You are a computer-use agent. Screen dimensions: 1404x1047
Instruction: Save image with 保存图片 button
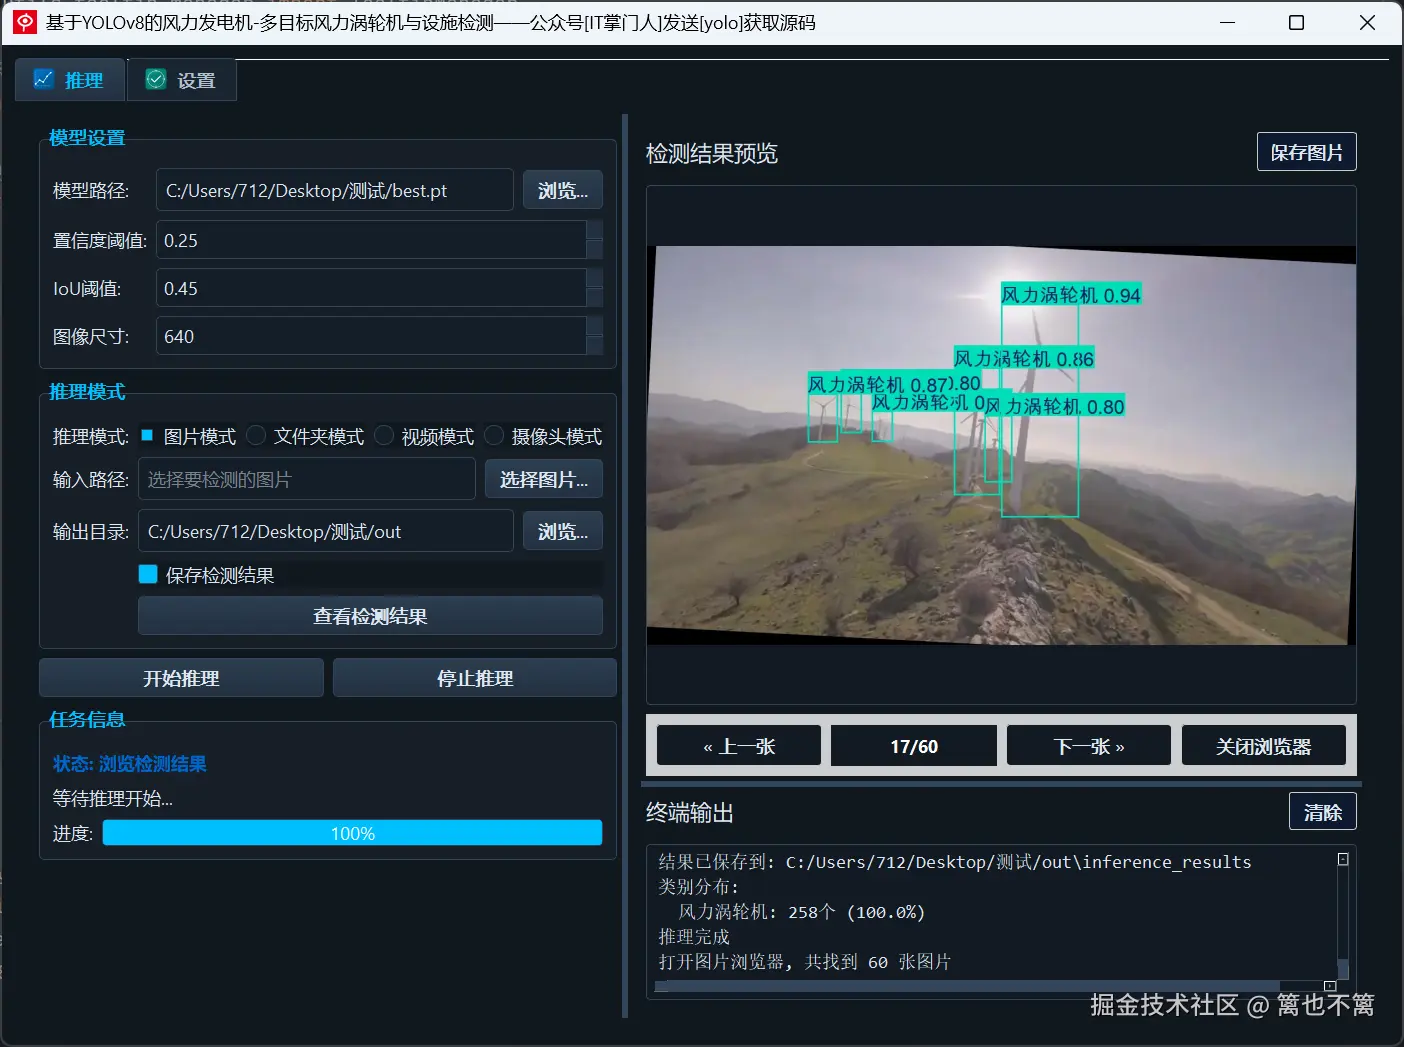[1307, 152]
